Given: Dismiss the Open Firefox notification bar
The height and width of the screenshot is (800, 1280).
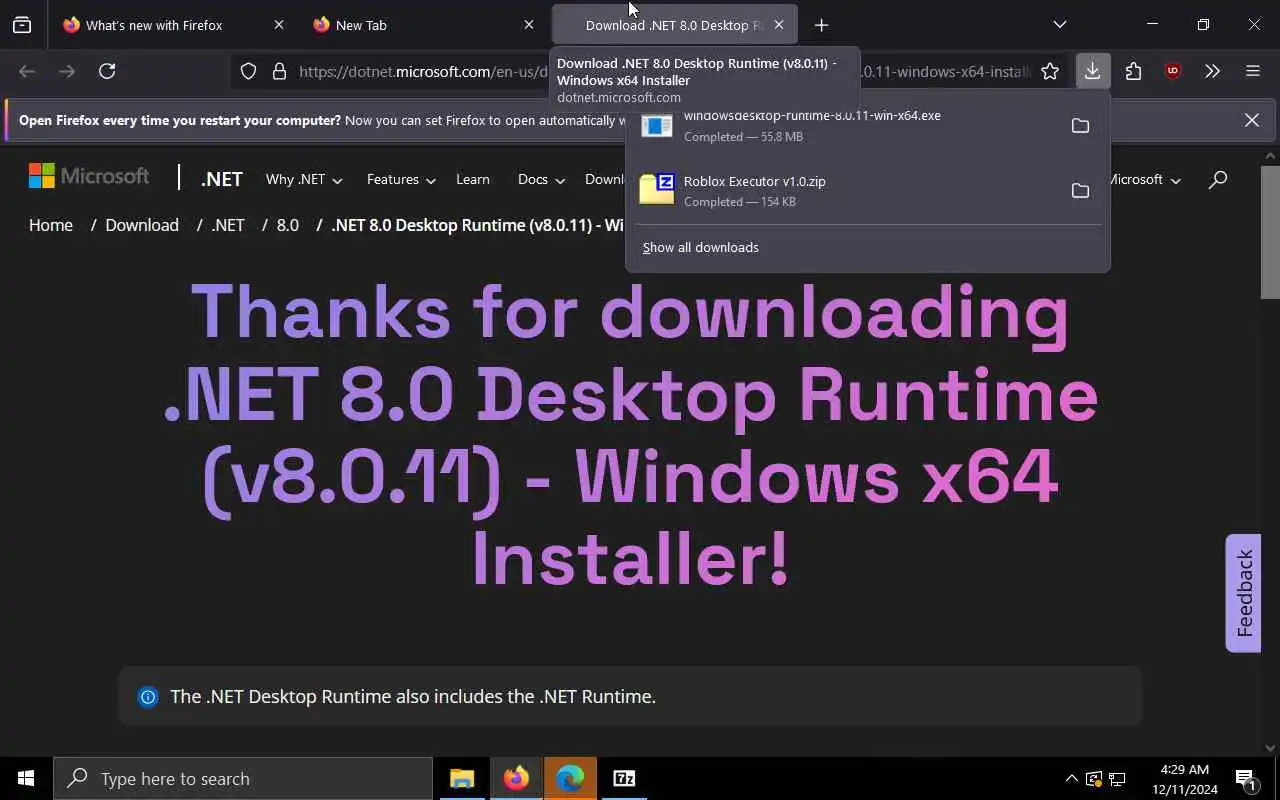Looking at the screenshot, I should pos(1251,120).
